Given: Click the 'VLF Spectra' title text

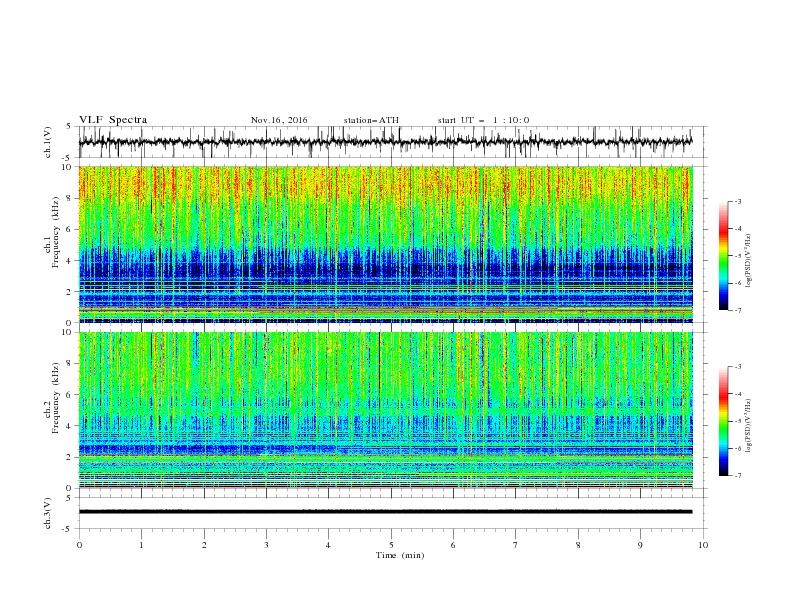Looking at the screenshot, I should click(113, 120).
